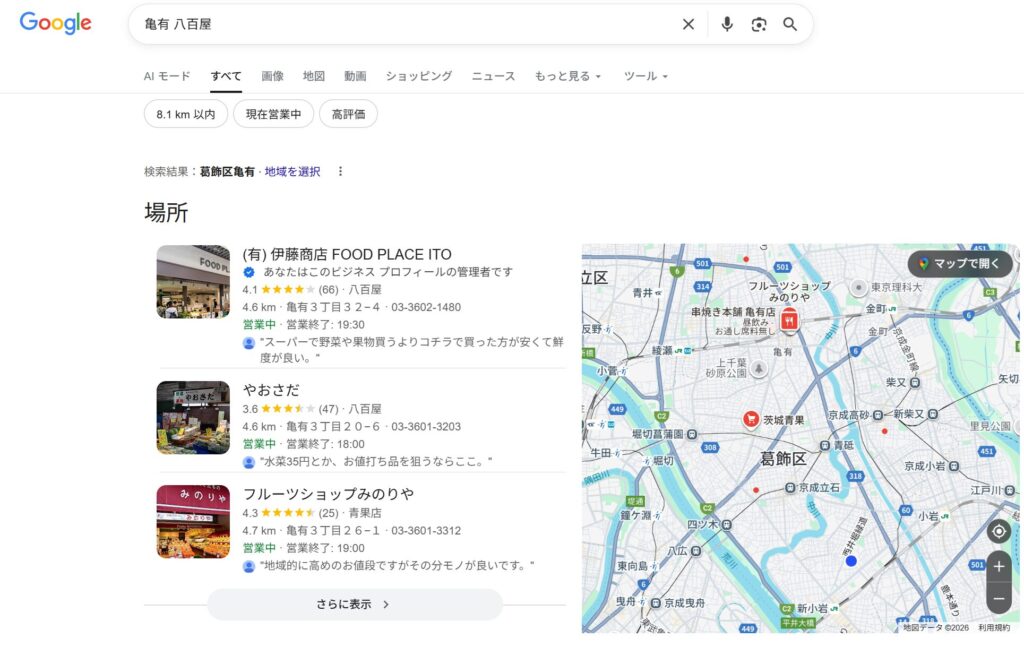Viewport: 1024px width, 647px height.
Task: Open Google Lens image search icon
Action: 758,24
